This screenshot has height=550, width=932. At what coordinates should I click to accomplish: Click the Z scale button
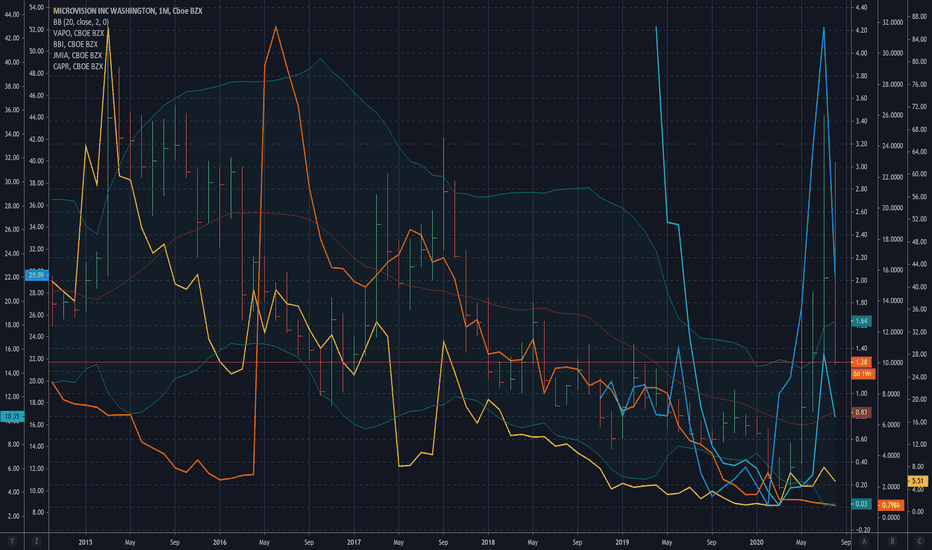[37, 541]
